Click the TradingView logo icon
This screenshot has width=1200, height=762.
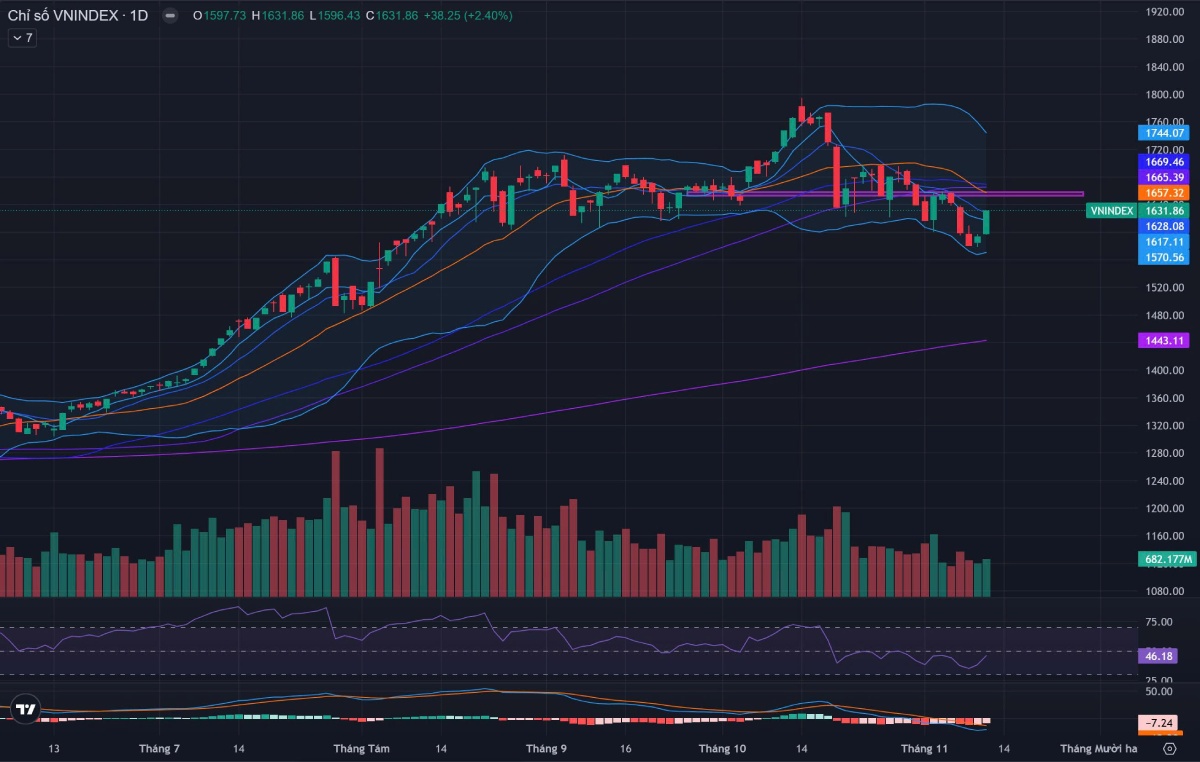[x=25, y=709]
